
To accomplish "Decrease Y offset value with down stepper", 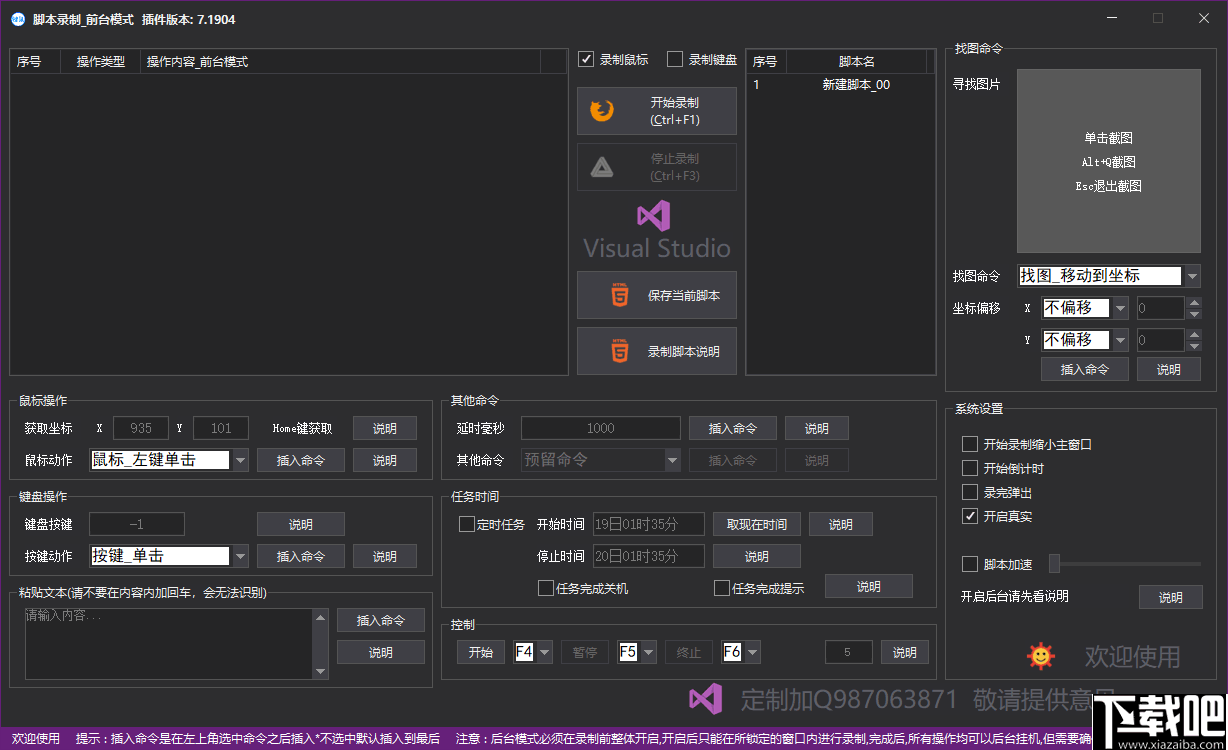I will point(1193,346).
